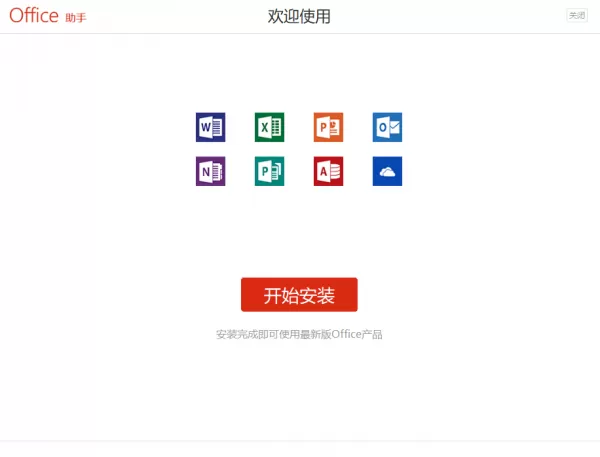Click the purple OneNote icon
Screen dimensions: 600x457
coord(210,171)
